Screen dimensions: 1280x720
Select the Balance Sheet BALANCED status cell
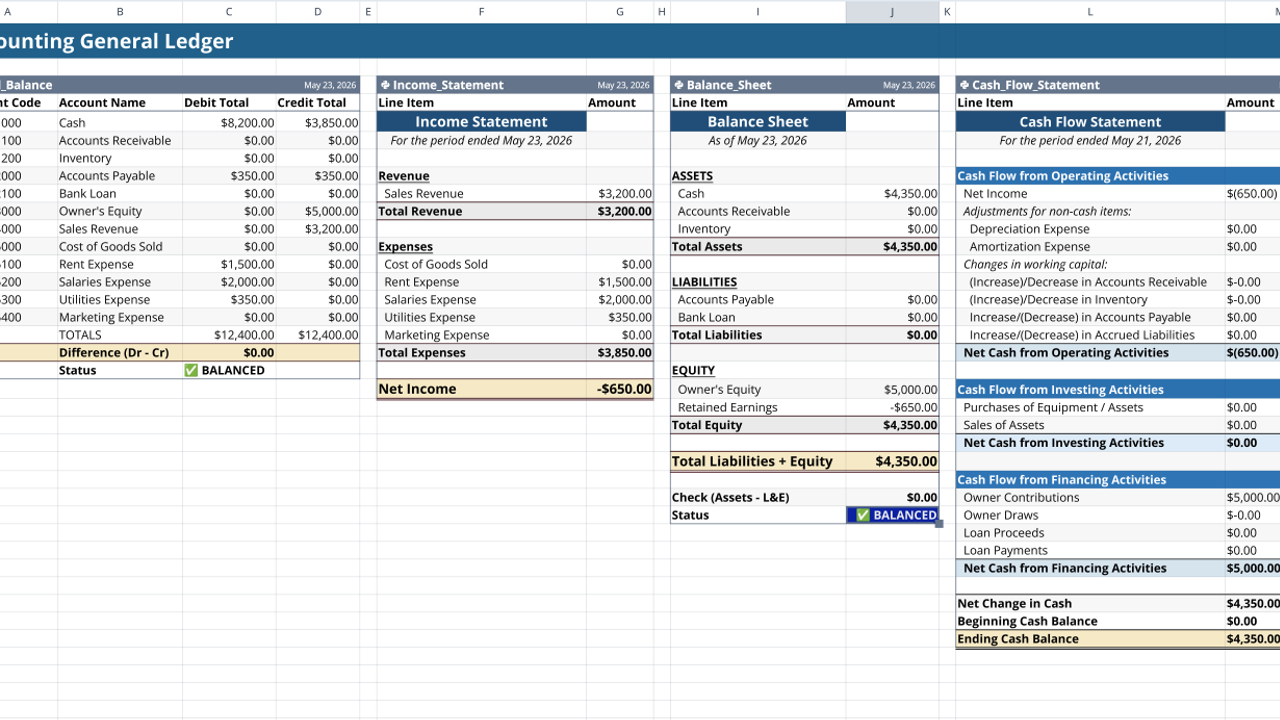point(892,515)
